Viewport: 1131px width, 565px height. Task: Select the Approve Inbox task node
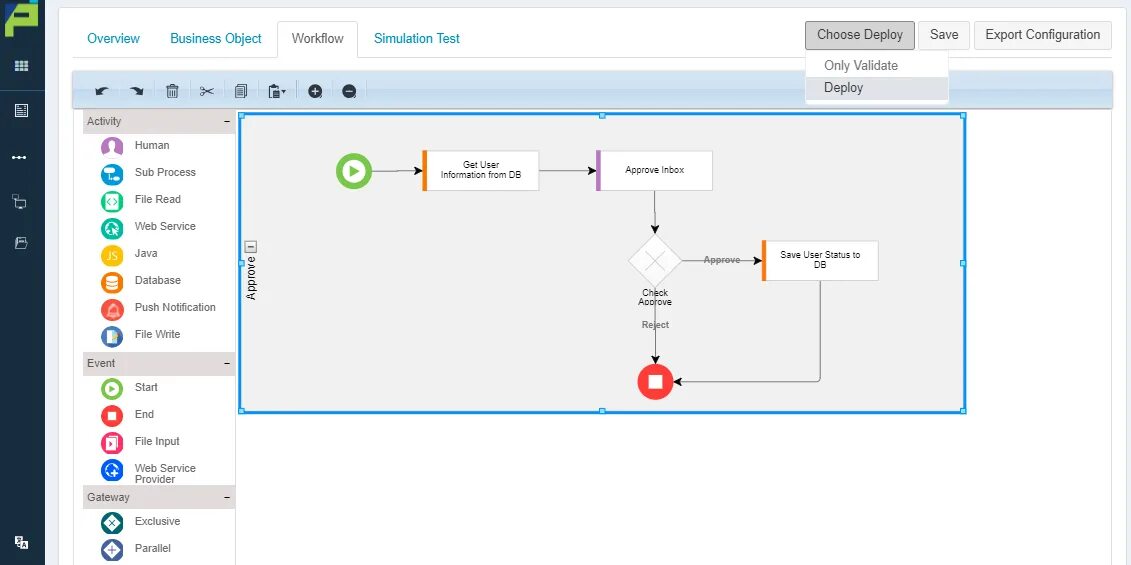point(654,170)
